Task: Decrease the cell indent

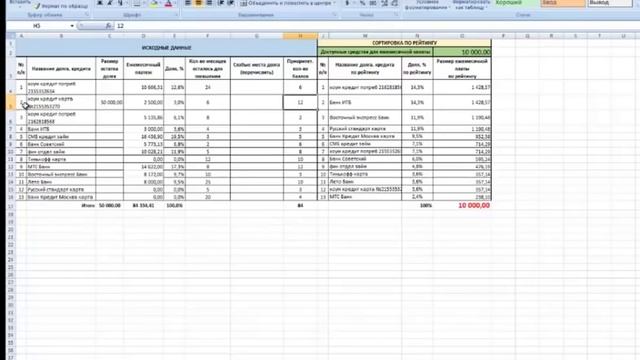Action: [x=221, y=3]
